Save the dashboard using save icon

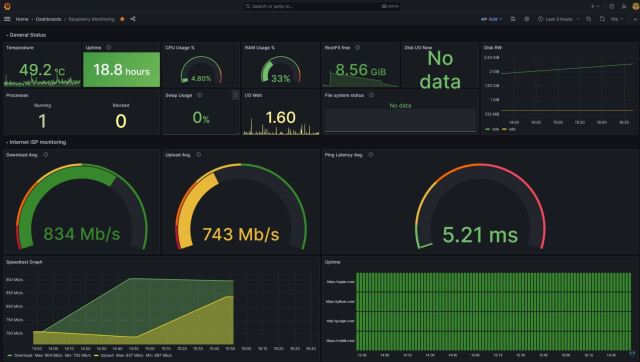(513, 19)
